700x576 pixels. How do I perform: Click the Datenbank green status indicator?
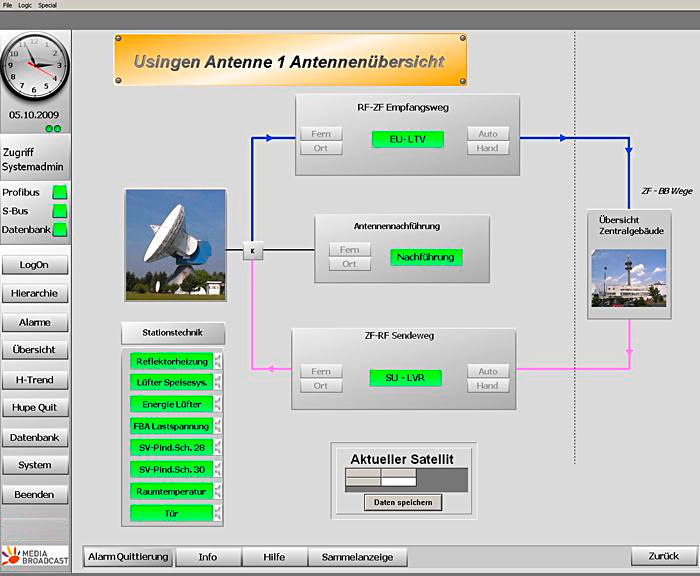(x=59, y=230)
